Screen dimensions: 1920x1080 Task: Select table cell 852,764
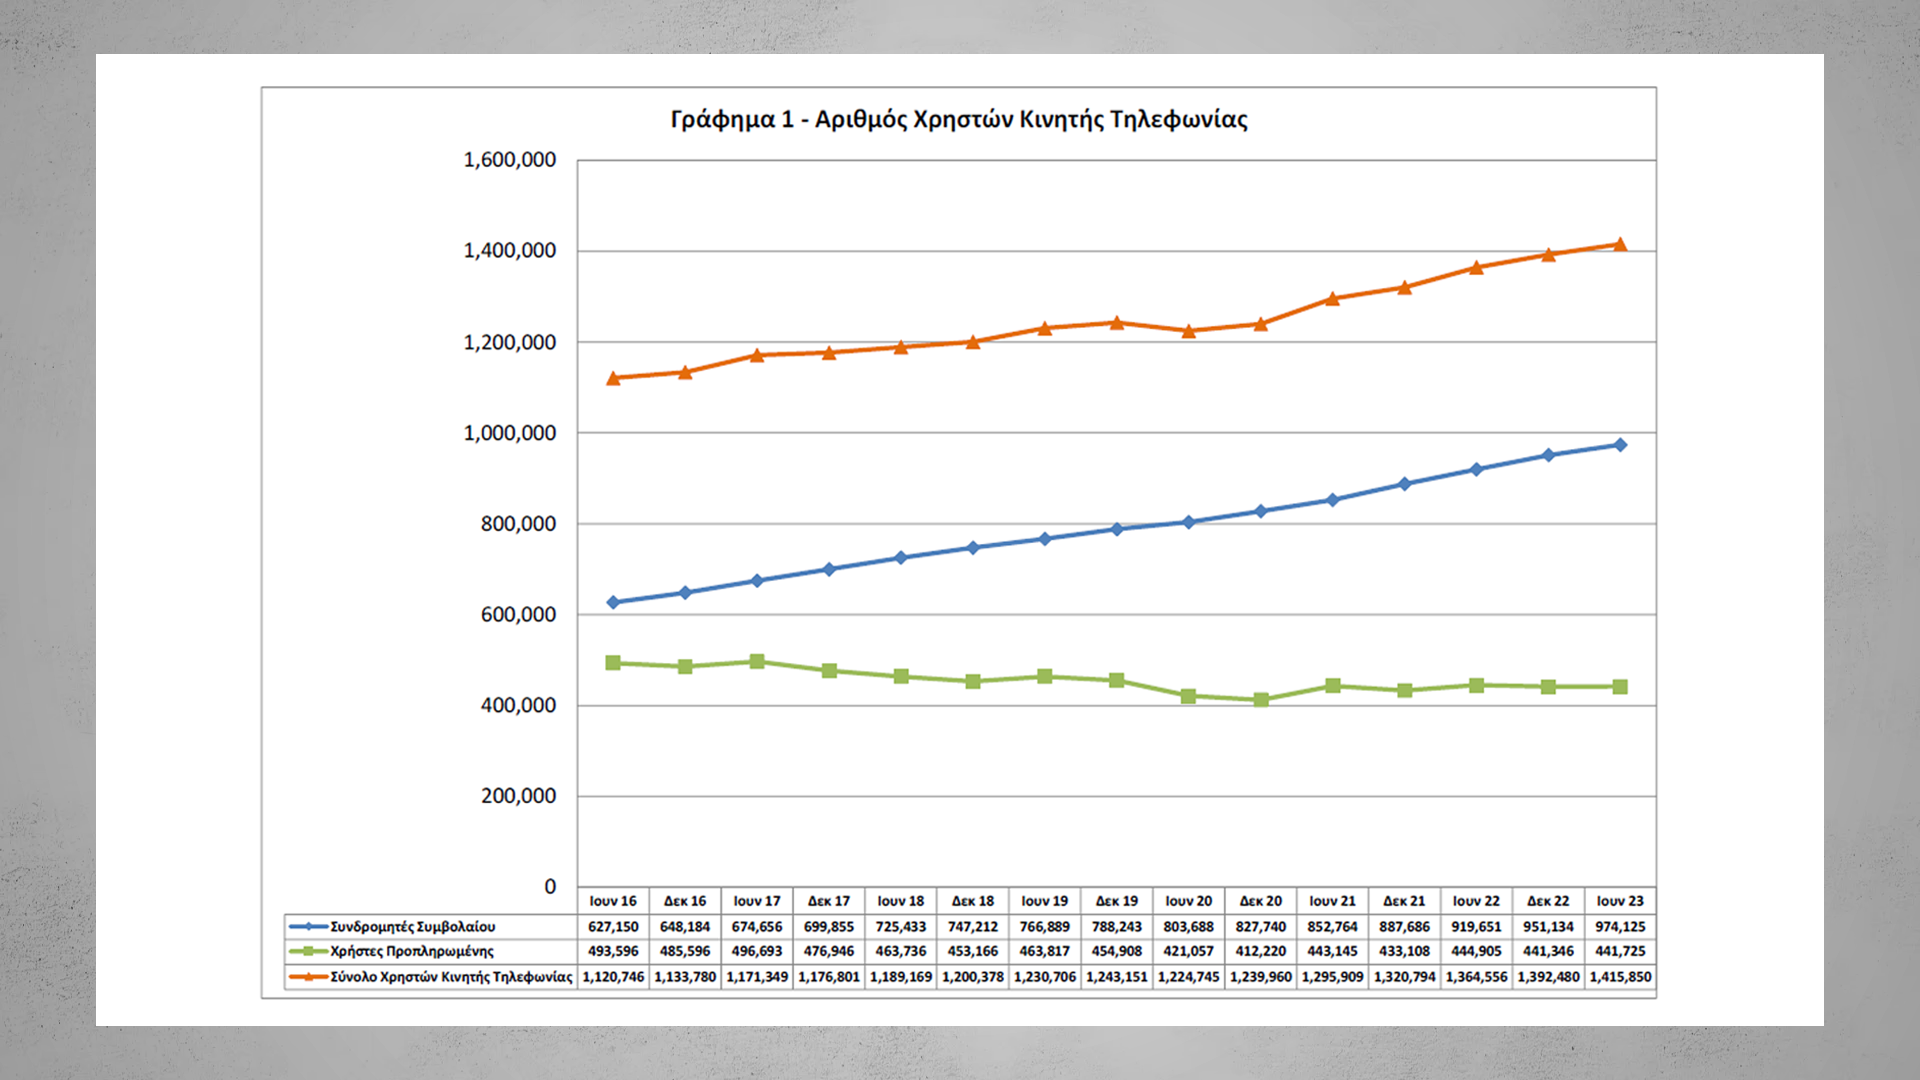1333,927
